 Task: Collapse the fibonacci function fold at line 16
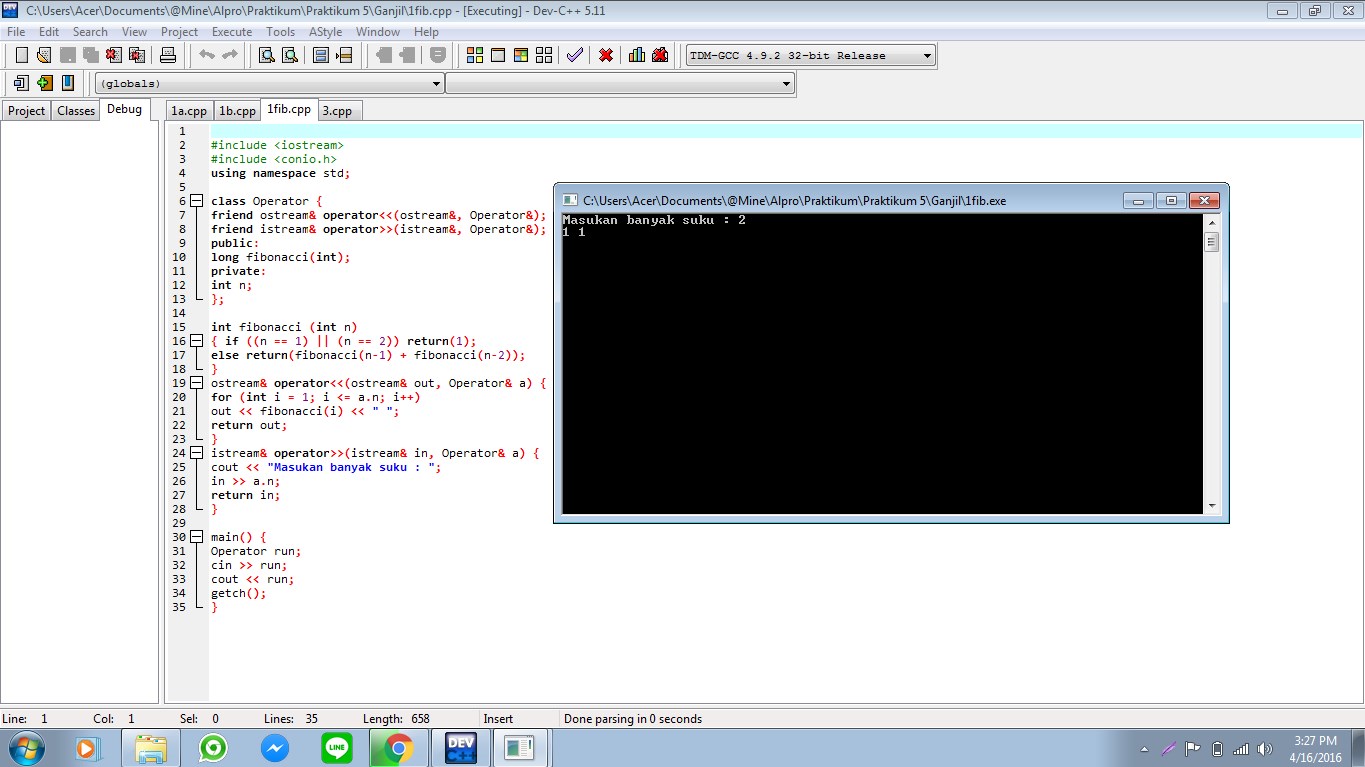[196, 341]
